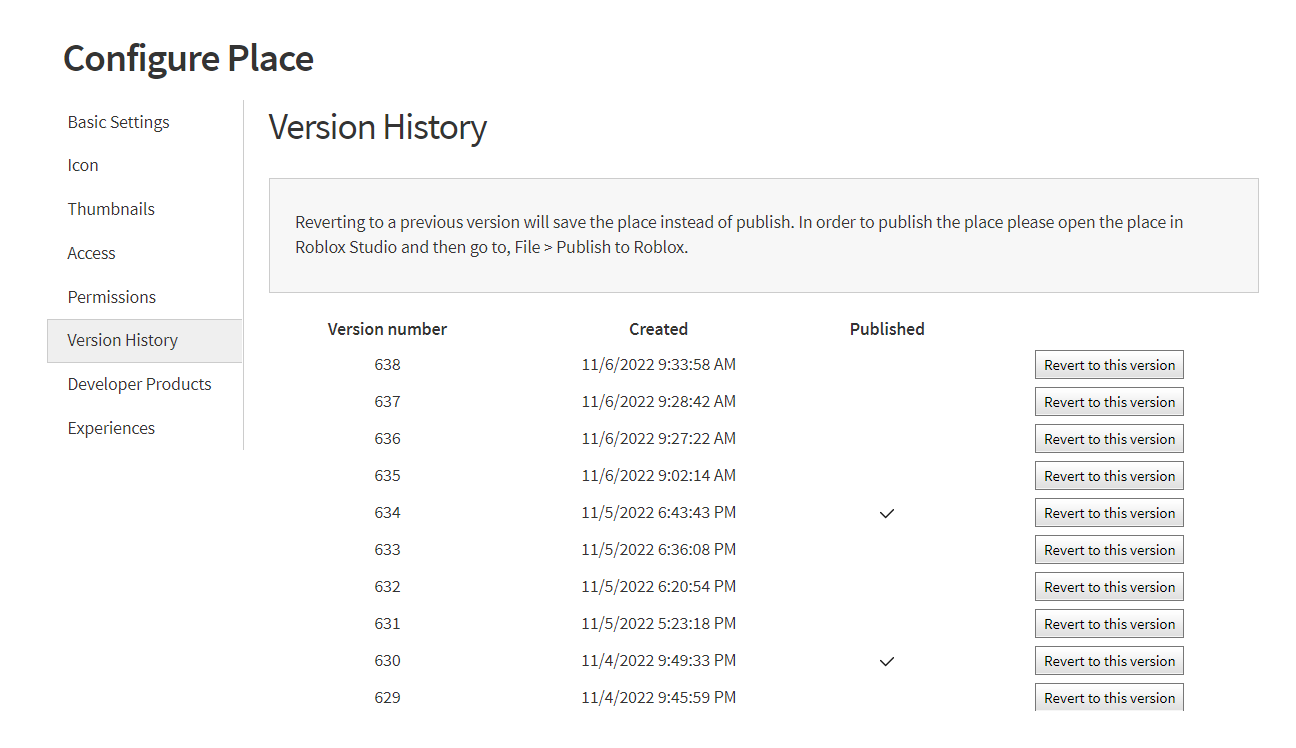This screenshot has width=1296, height=748.
Task: Revert to version 637
Action: 1109,402
